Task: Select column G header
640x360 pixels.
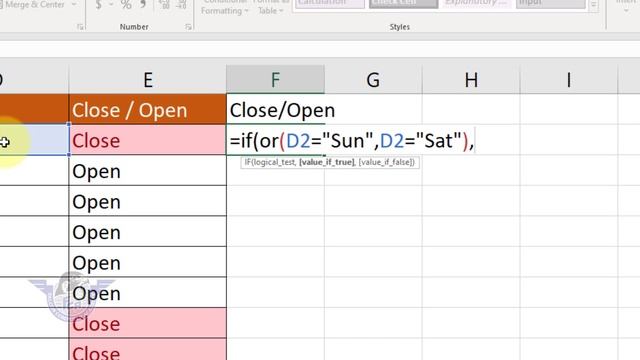Action: tap(373, 80)
